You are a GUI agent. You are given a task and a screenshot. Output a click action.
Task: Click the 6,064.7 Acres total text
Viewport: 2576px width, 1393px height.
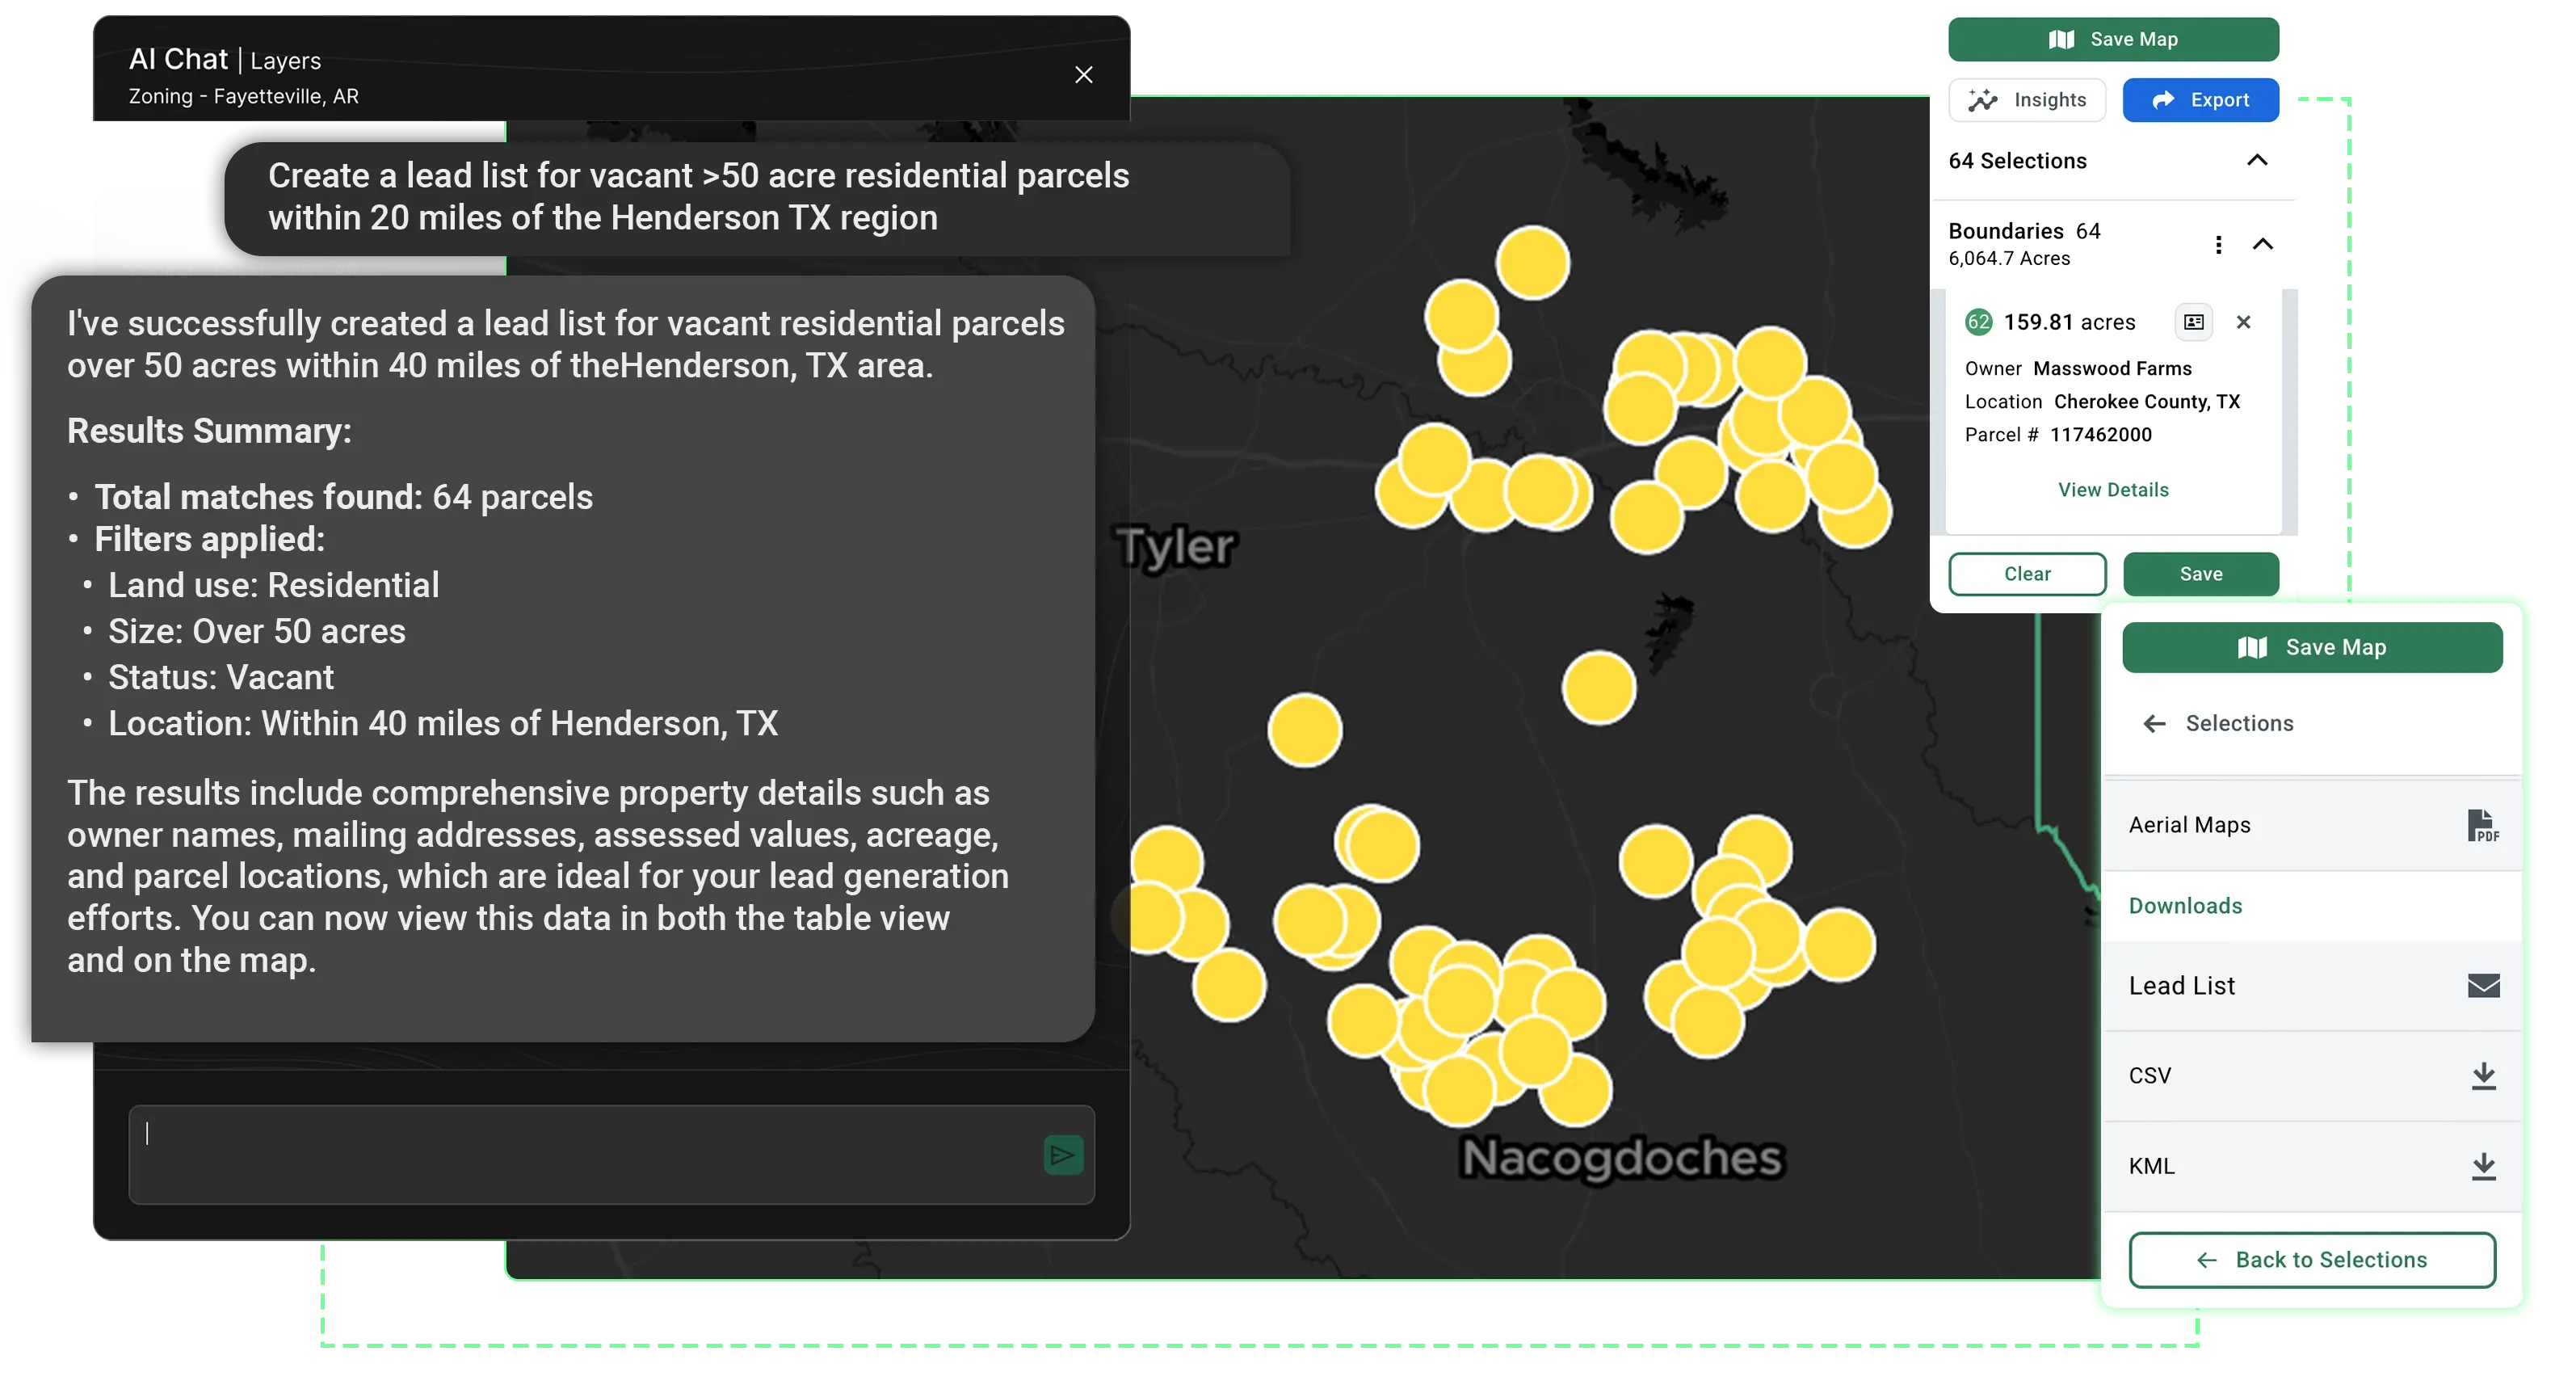coord(2008,258)
